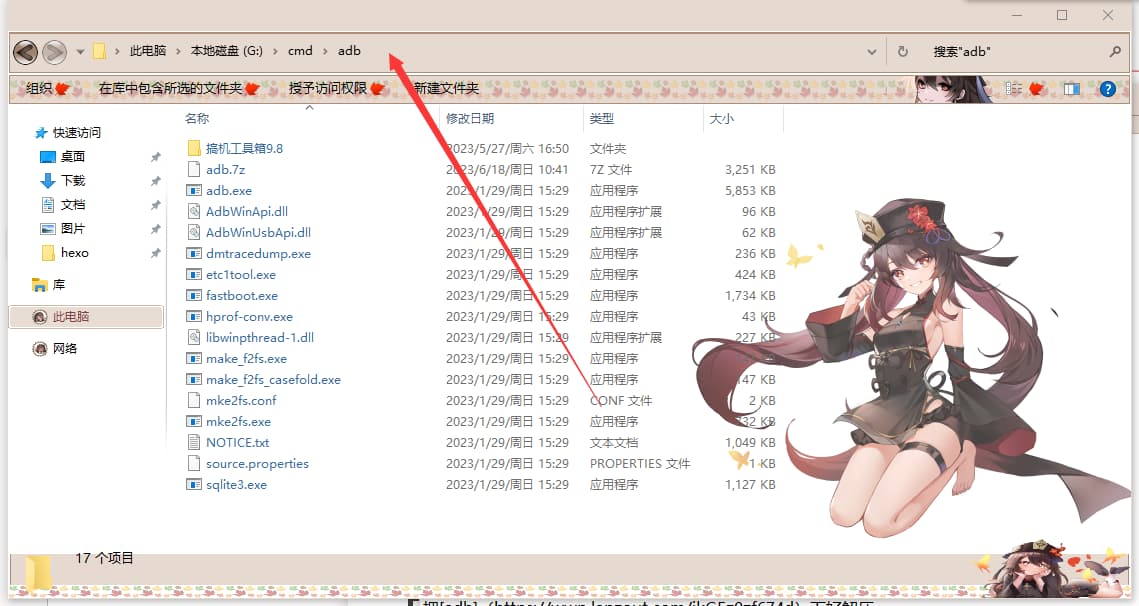1139x606 pixels.
Task: Unpin 下载 using its pin icon
Action: click(x=155, y=181)
